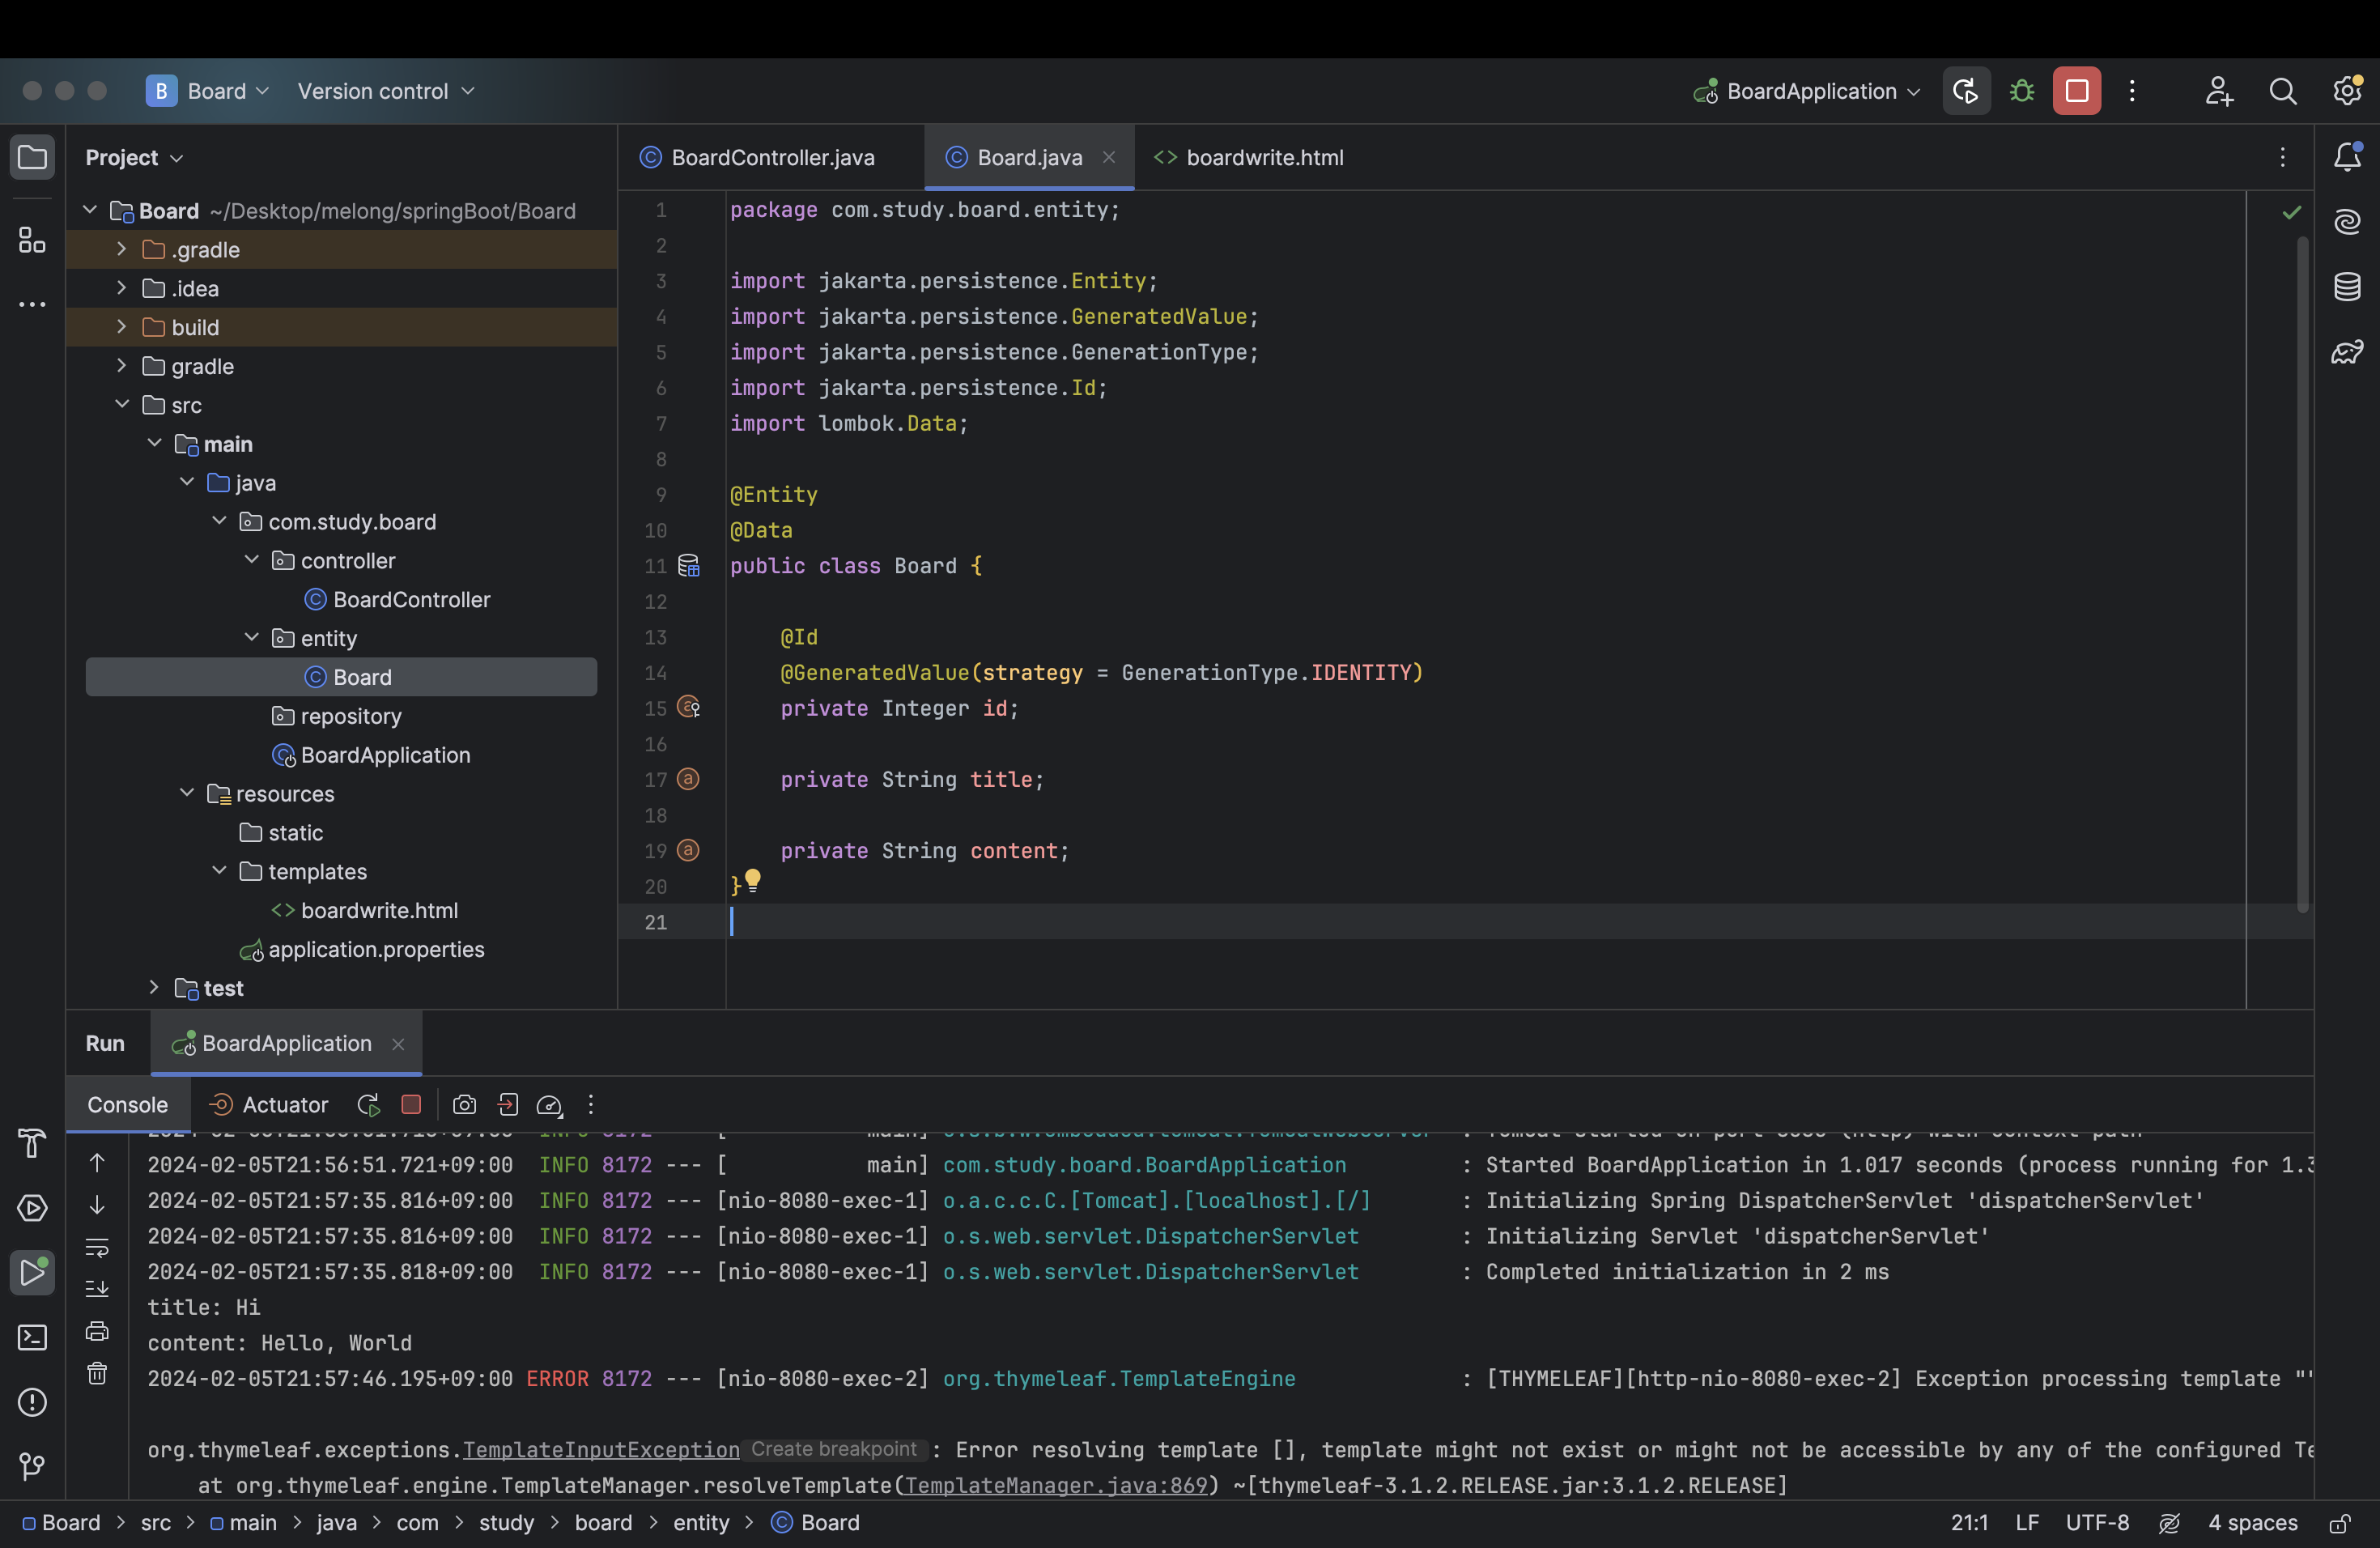Stop the running BoardApplication with red button
This screenshot has height=1548, width=2380.
click(x=2076, y=91)
